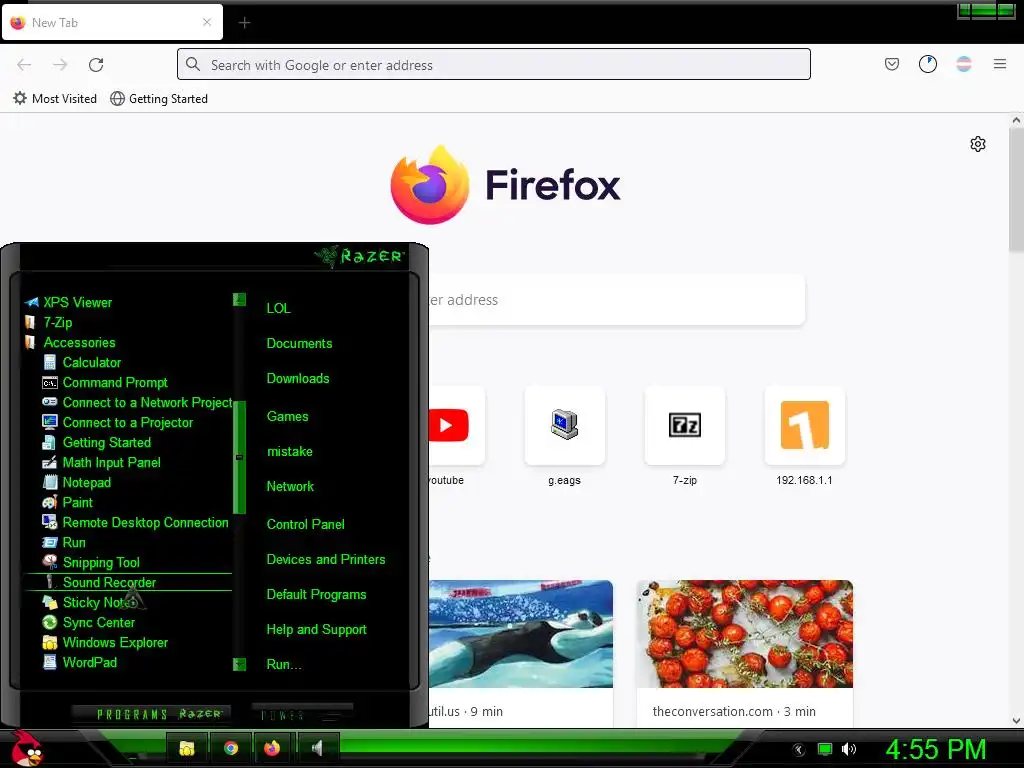The image size is (1024, 768).
Task: Open Run in the Accessories list
Action: [64, 543]
